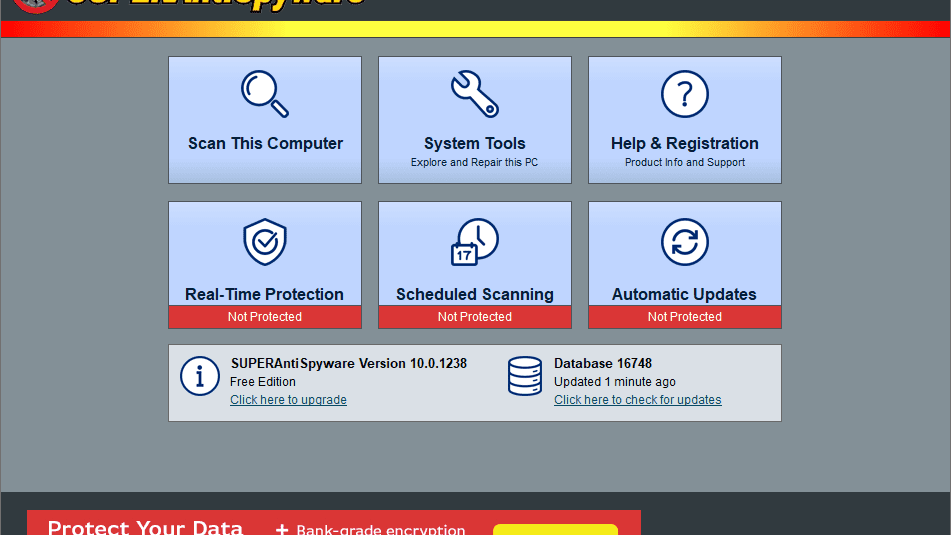Screen dimensions: 951x535
Task: Click Explore and Repair this PC subtitle
Action: click(x=474, y=162)
